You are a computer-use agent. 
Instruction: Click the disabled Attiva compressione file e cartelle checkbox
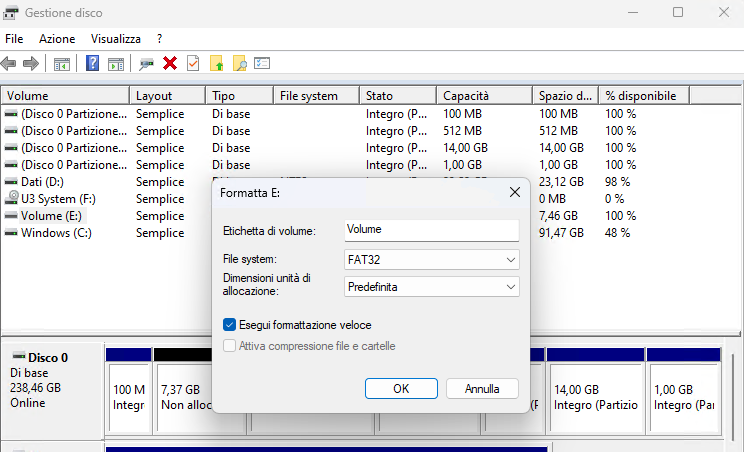(229, 346)
